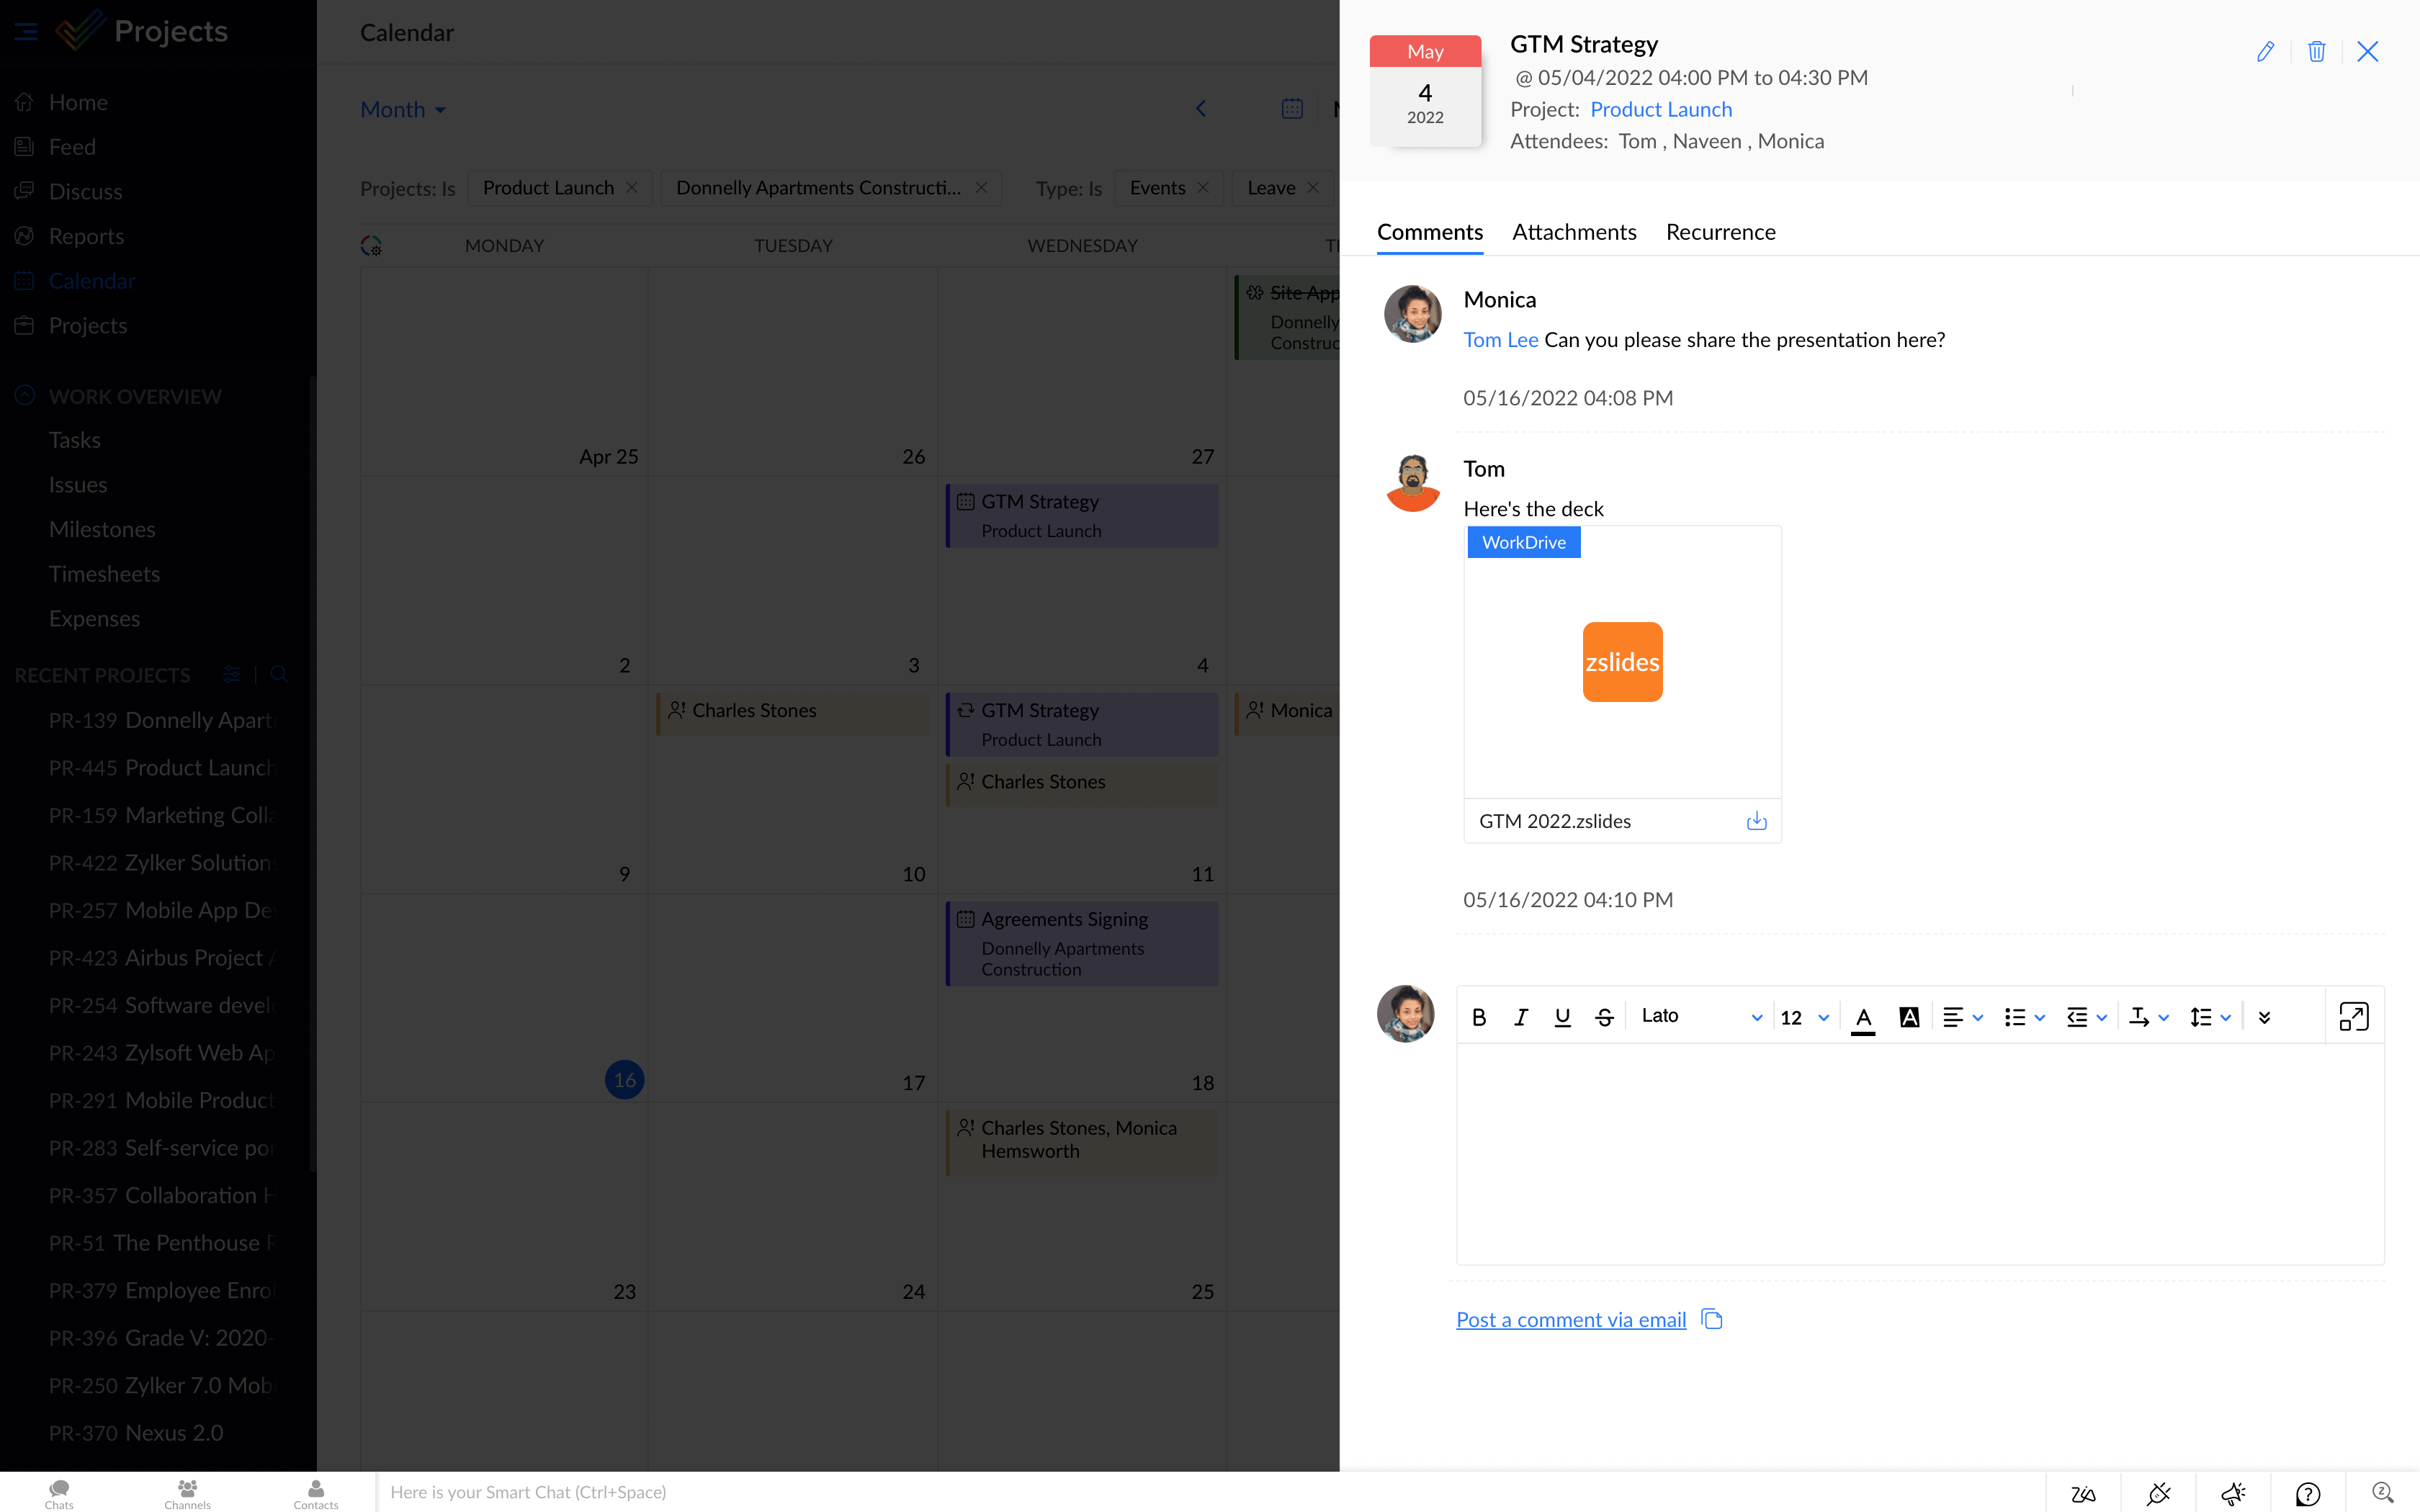The width and height of the screenshot is (2420, 1512).
Task: Open the Product Launch project link
Action: coord(1660,110)
